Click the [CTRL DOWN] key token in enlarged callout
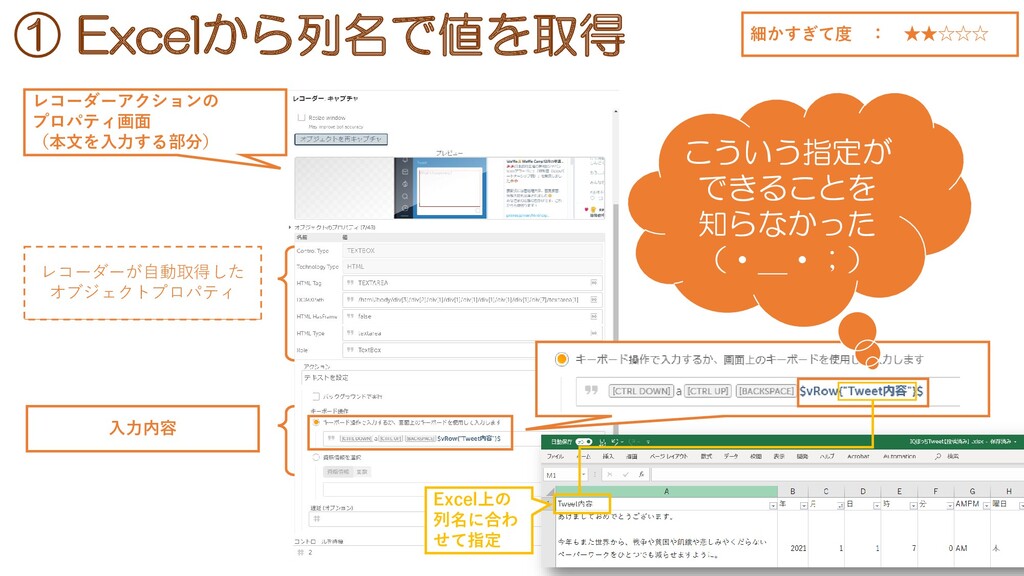This screenshot has width=1024, height=576. click(x=641, y=391)
